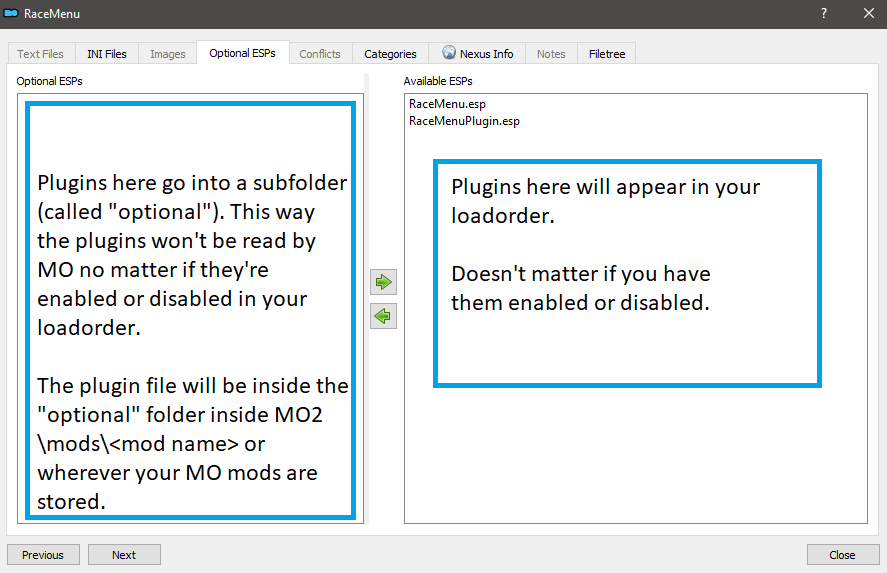Open the Conflicts tab
The height and width of the screenshot is (573, 887).
(x=320, y=54)
